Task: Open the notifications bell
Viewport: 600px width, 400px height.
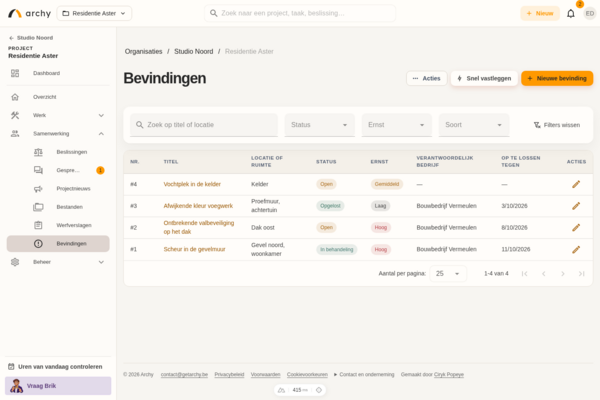Action: pos(571,13)
